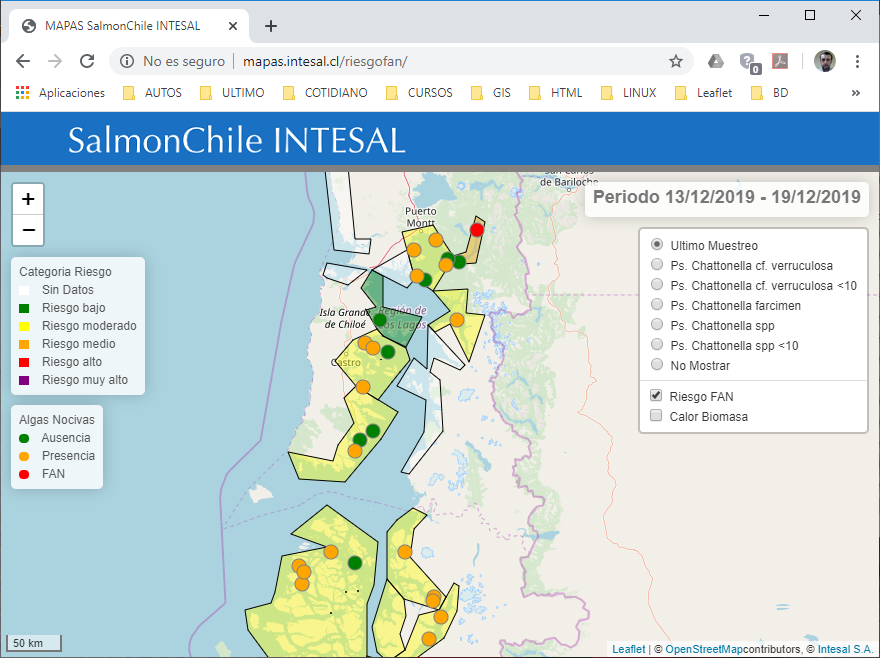The height and width of the screenshot is (658, 880).
Task: Open the LINUX bookmark folder
Action: pyautogui.click(x=629, y=93)
